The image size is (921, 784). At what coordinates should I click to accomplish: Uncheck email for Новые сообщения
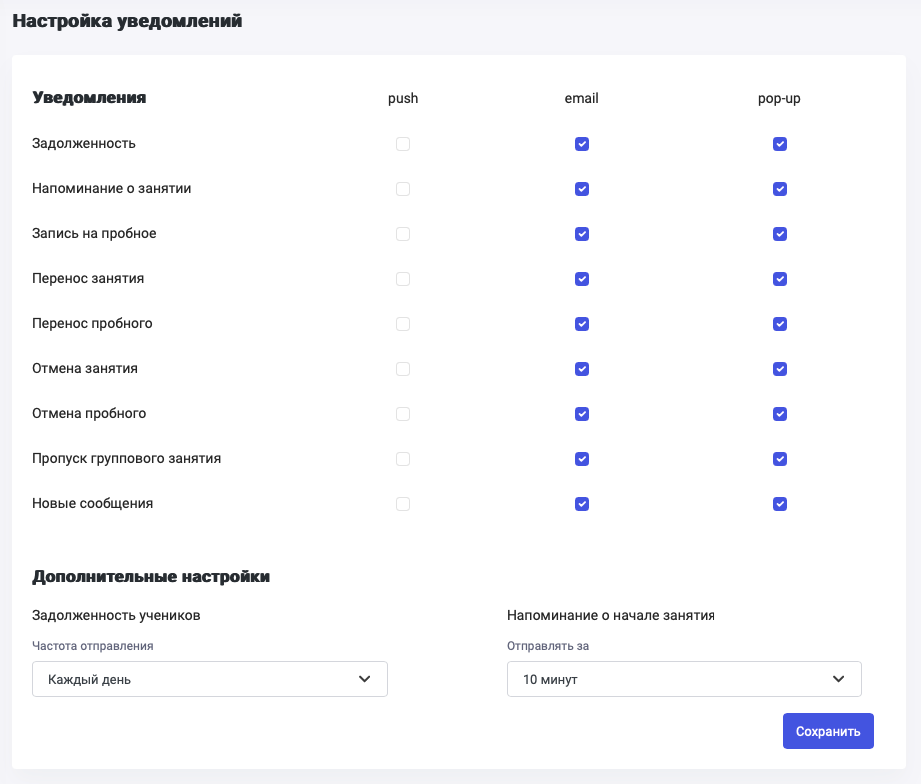click(582, 504)
